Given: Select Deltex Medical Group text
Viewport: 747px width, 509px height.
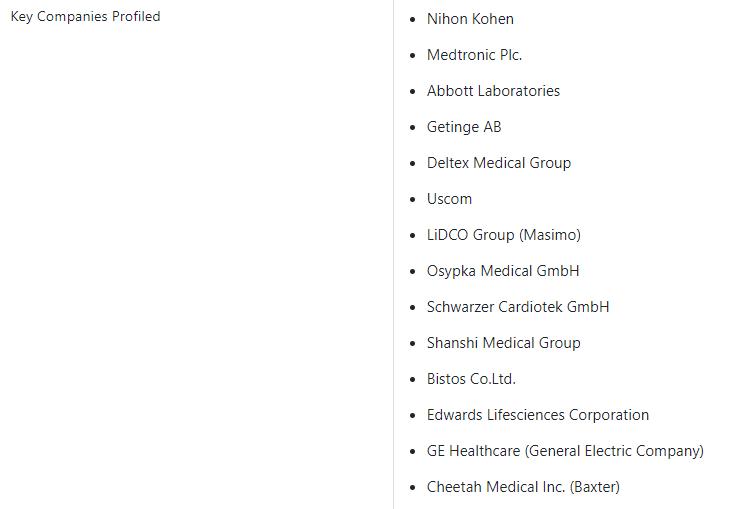Looking at the screenshot, I should [x=499, y=163].
